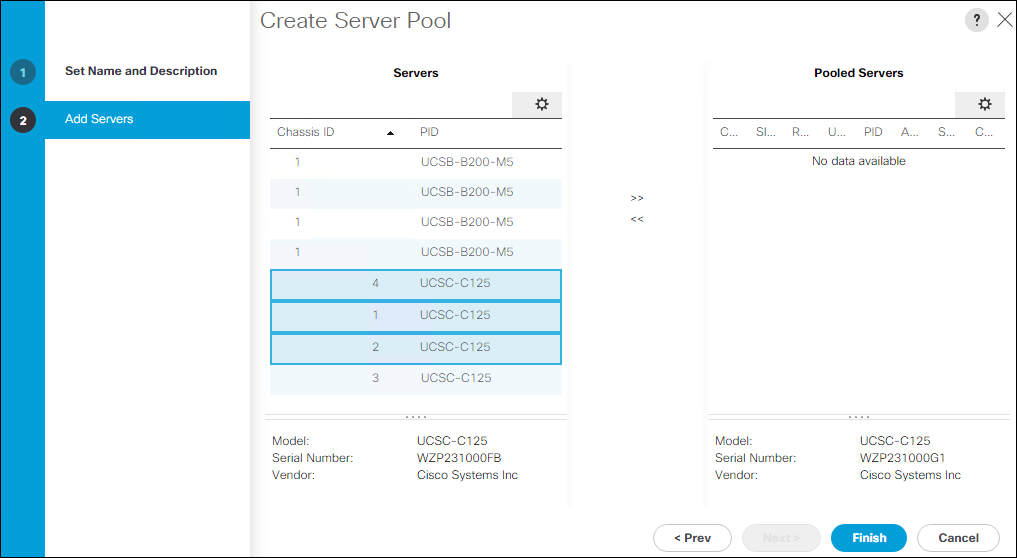Sort Pooled Servers by the U... column
The height and width of the screenshot is (558, 1017).
[837, 132]
